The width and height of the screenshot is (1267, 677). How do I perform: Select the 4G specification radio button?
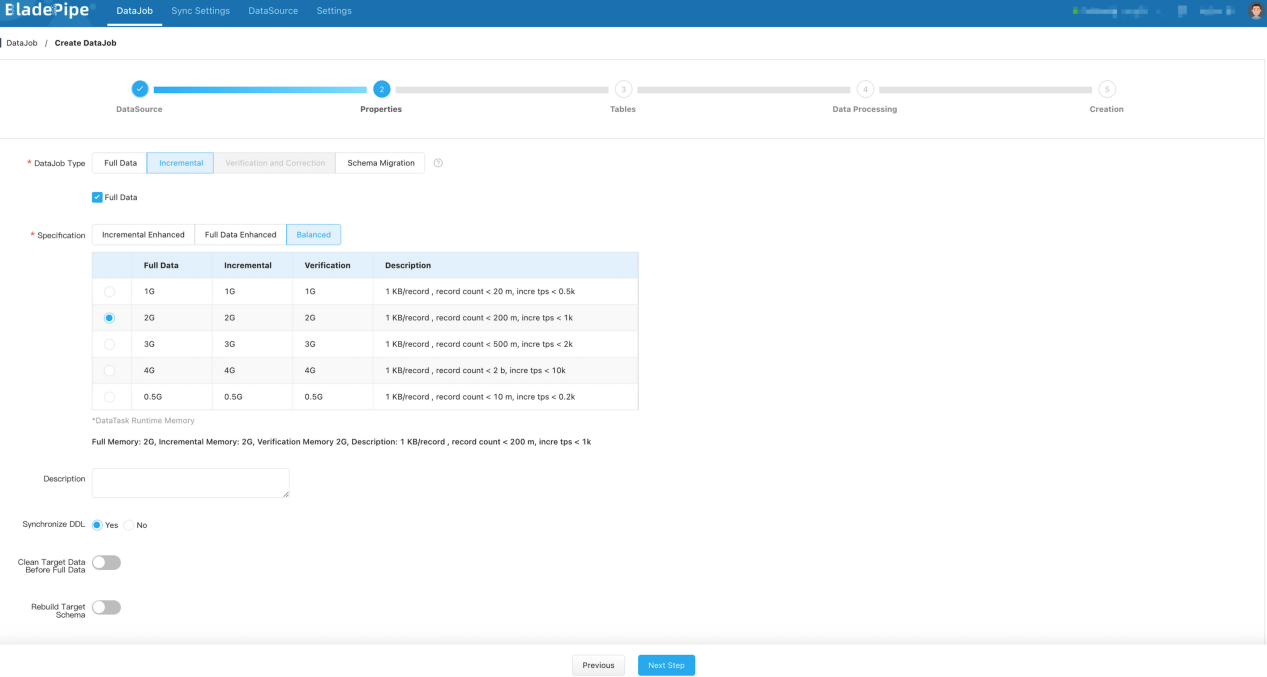click(109, 370)
